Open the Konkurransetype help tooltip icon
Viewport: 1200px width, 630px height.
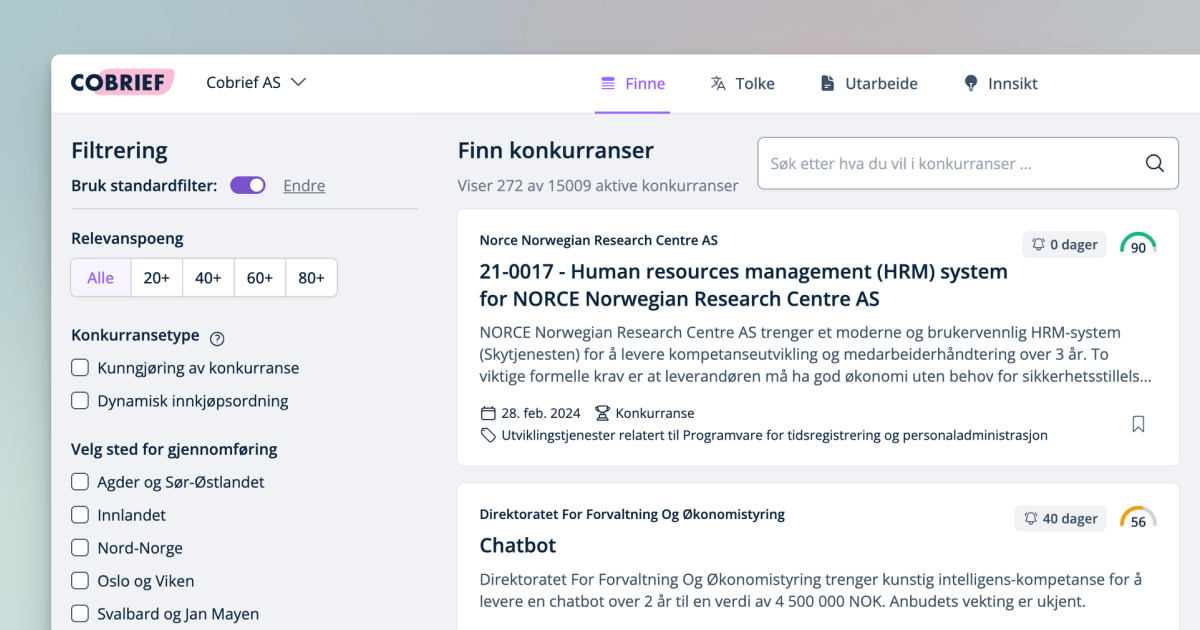coord(217,338)
